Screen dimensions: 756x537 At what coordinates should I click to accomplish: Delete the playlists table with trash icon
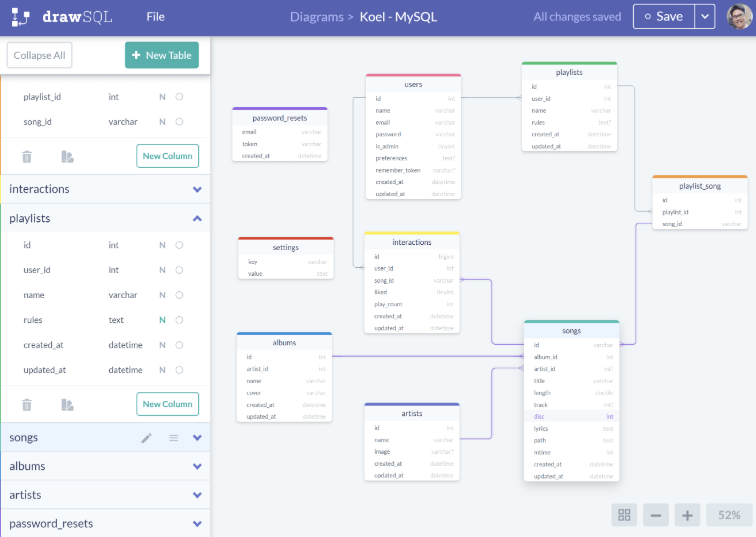tap(27, 405)
